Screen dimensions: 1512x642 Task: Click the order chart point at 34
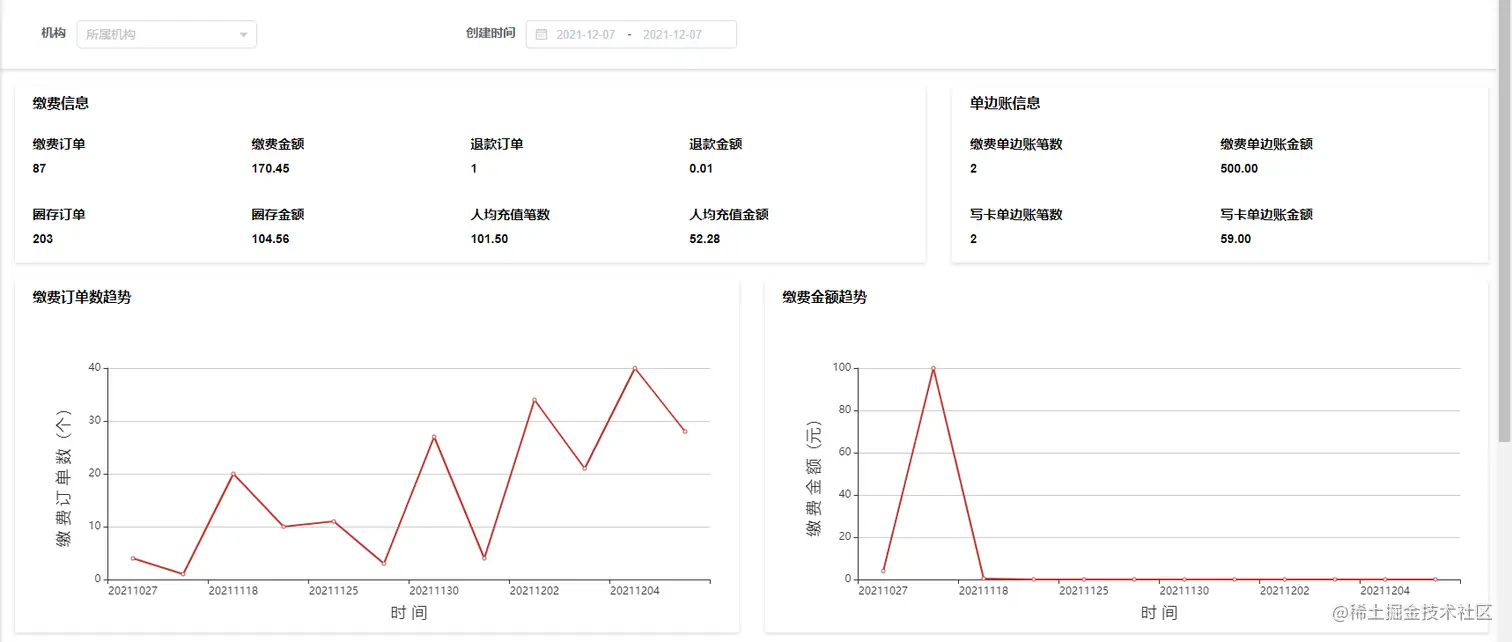pyautogui.click(x=534, y=400)
